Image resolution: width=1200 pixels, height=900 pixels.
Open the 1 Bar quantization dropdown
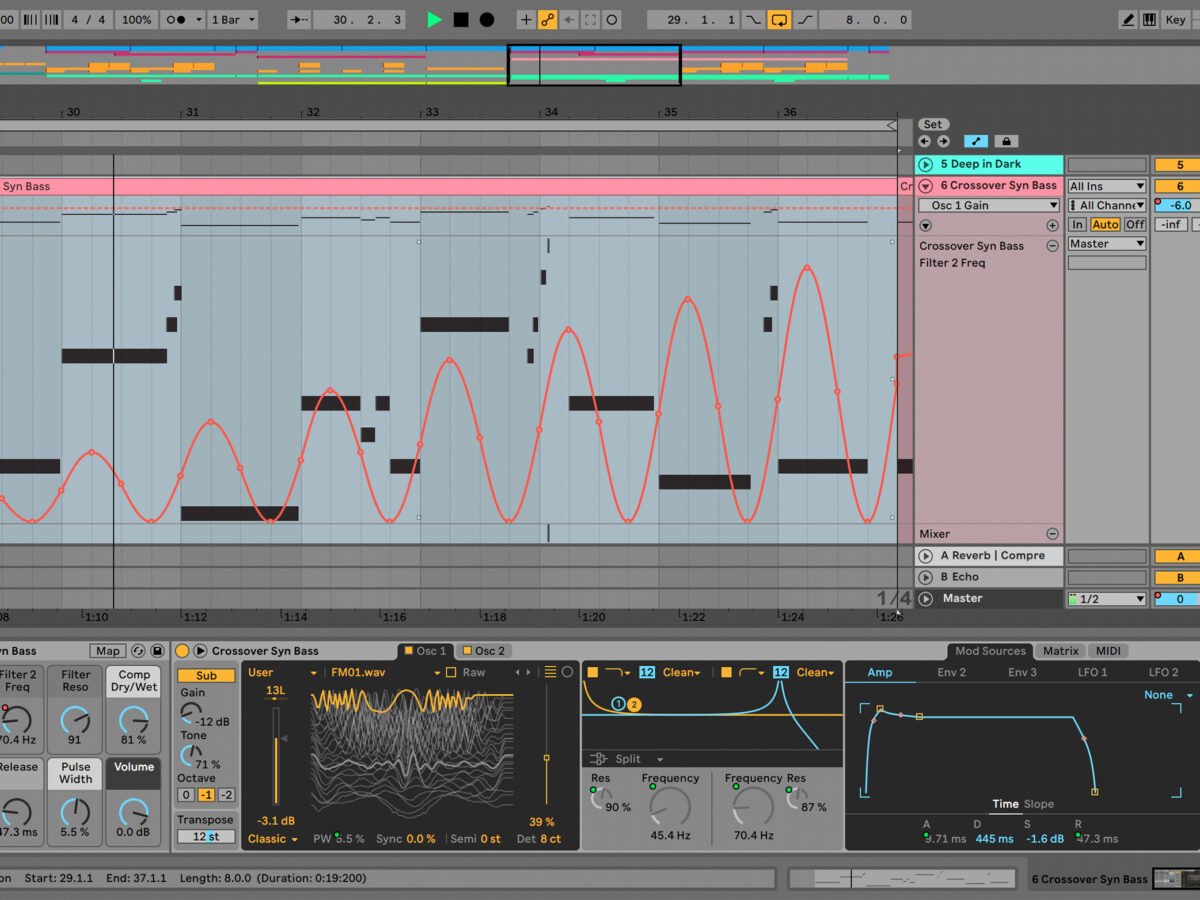[x=234, y=19]
